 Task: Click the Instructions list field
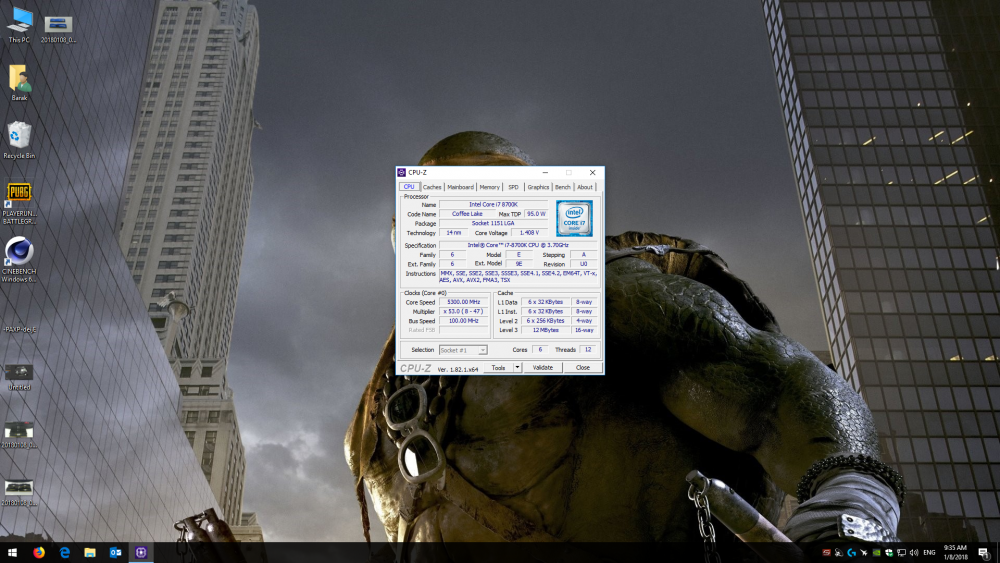click(x=518, y=276)
